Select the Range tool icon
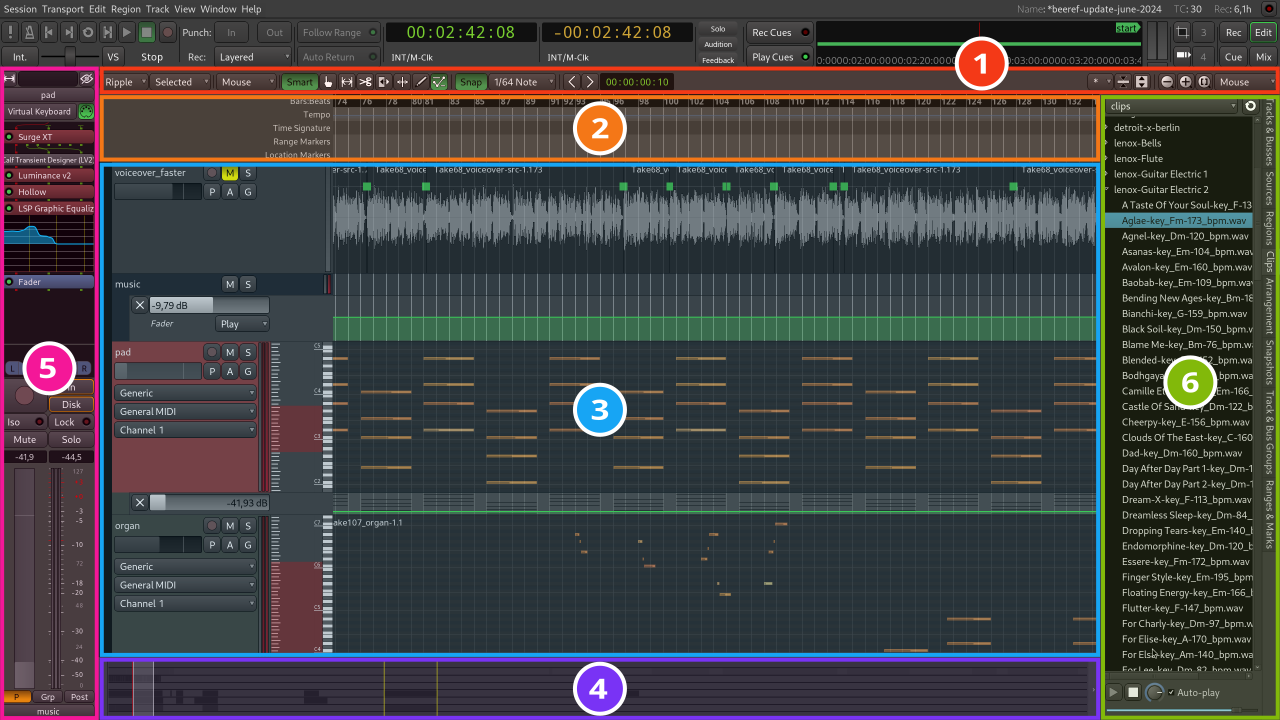 (347, 82)
